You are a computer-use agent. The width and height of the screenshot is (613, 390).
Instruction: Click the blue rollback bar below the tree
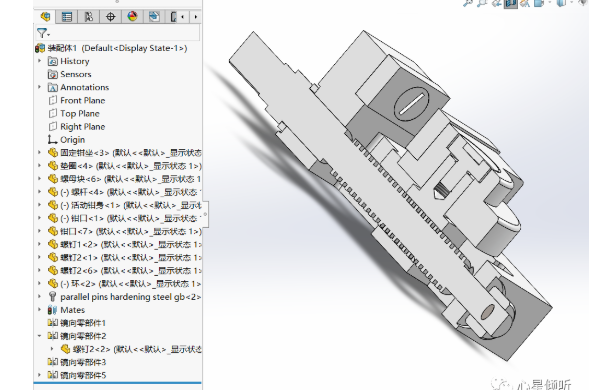117,383
